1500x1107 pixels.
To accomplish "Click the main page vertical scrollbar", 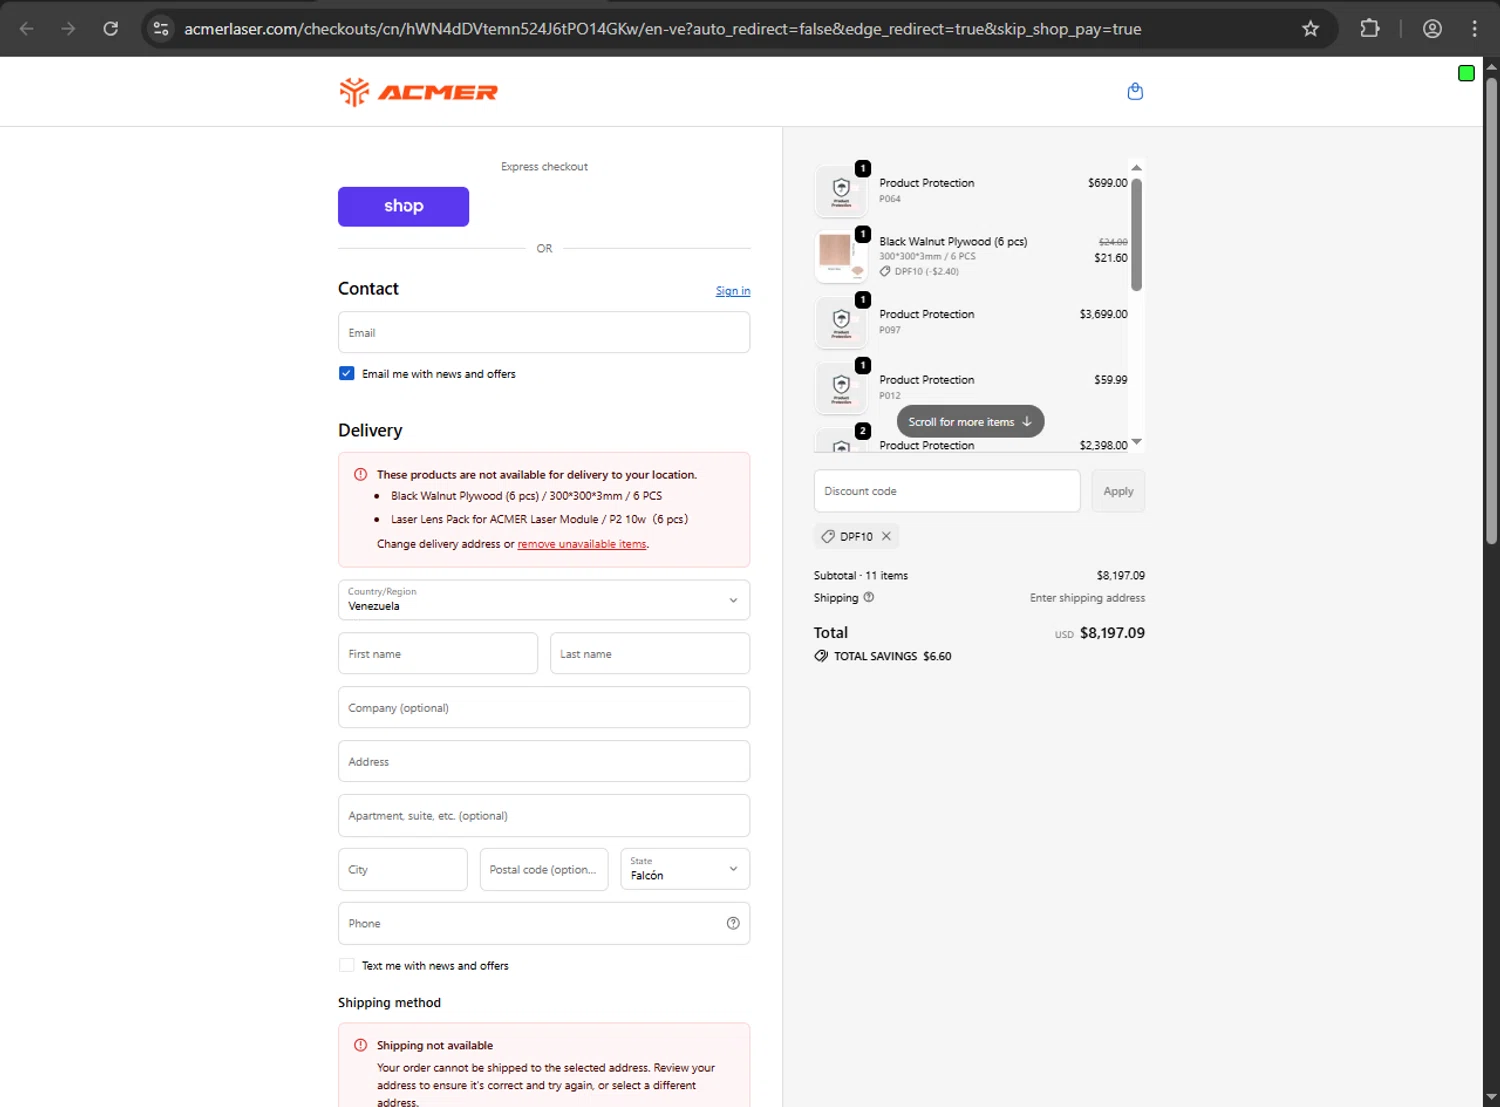I will [1491, 310].
